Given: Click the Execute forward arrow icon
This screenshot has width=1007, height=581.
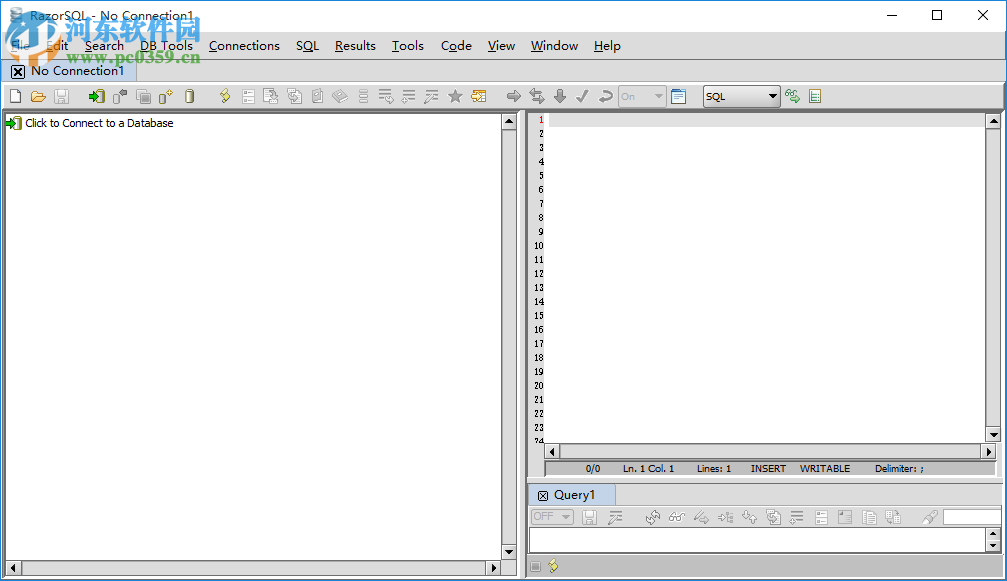Looking at the screenshot, I should tap(513, 96).
